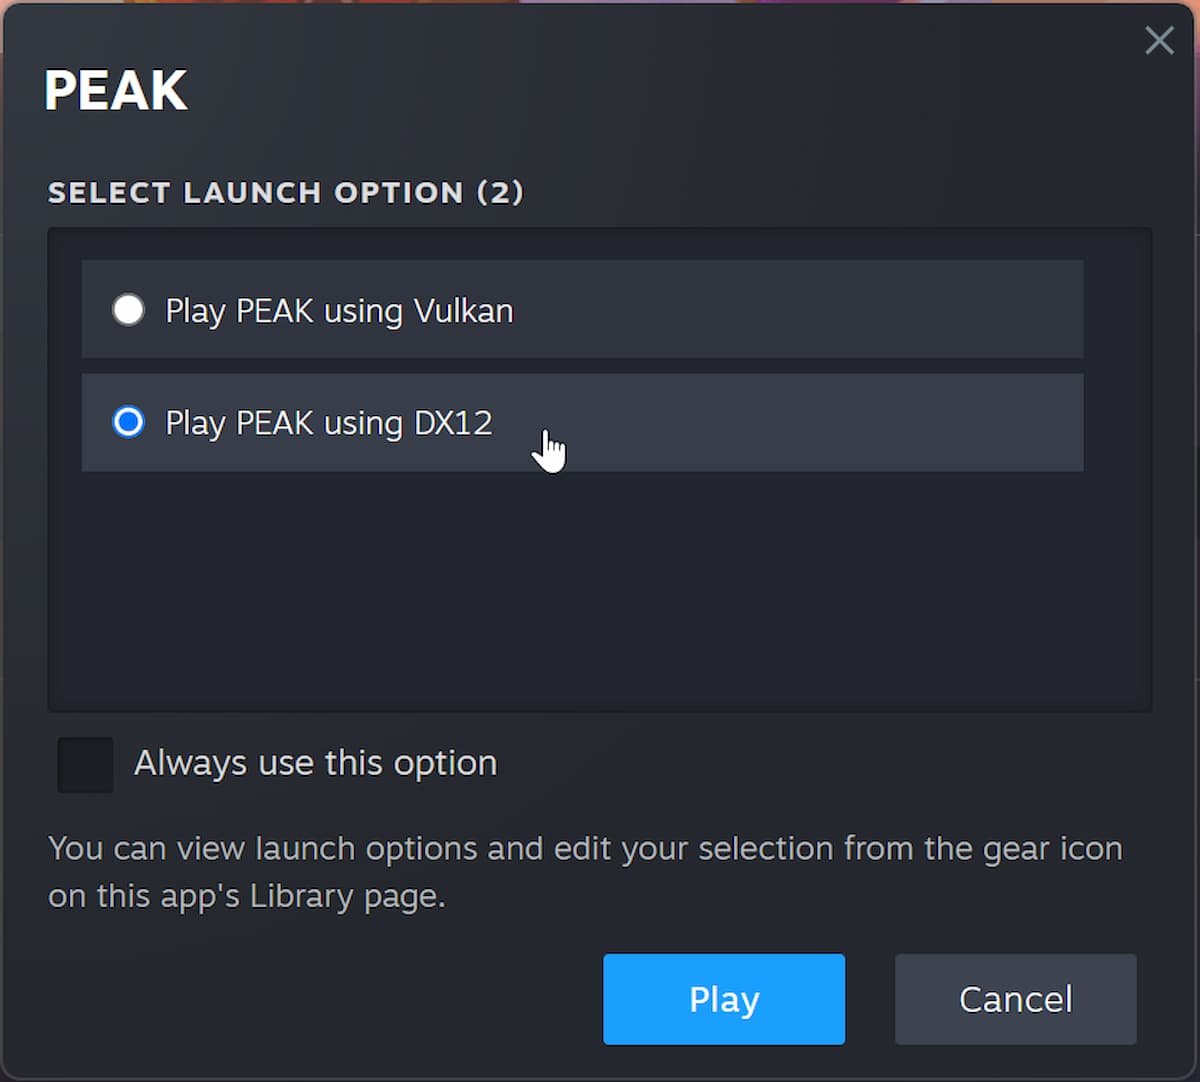This screenshot has width=1200, height=1082.
Task: Close the PEAK launch dialog with X
Action: [x=1159, y=41]
